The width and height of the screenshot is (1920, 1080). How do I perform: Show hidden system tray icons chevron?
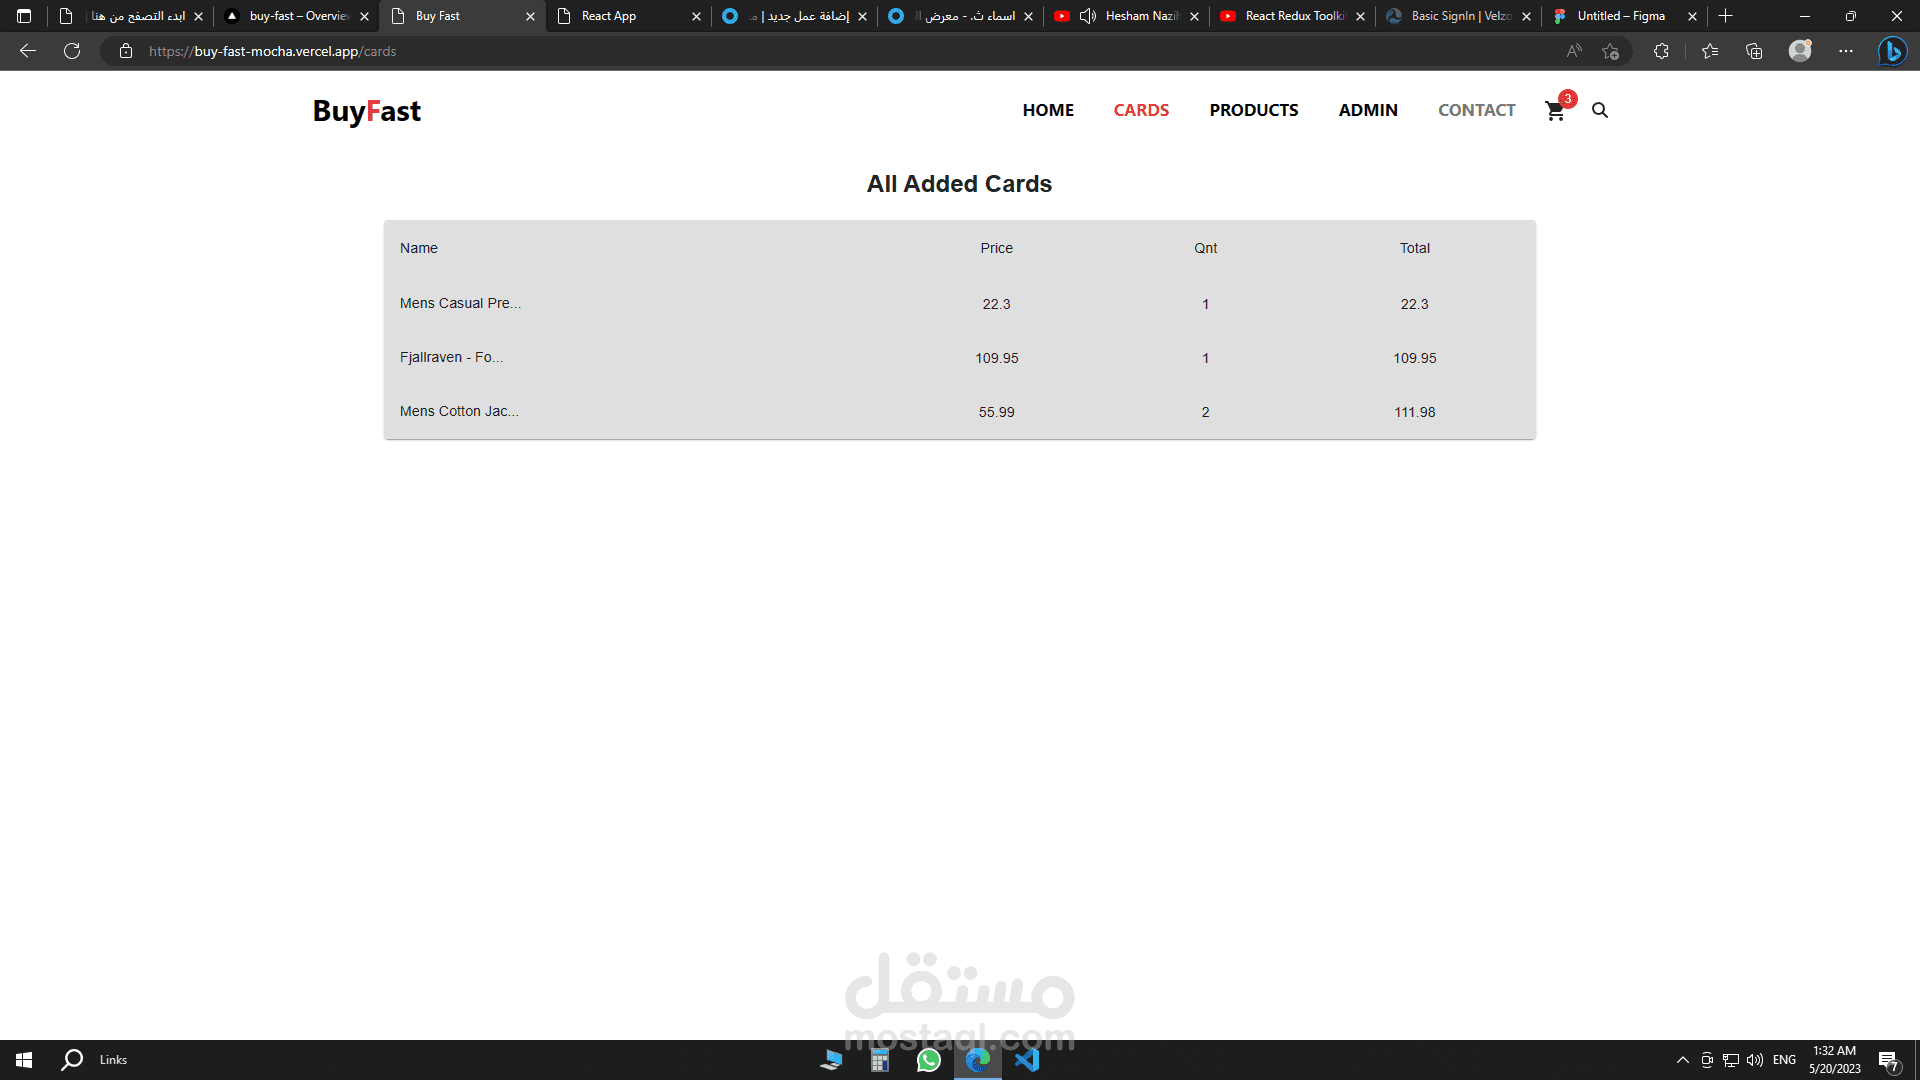coord(1683,1060)
